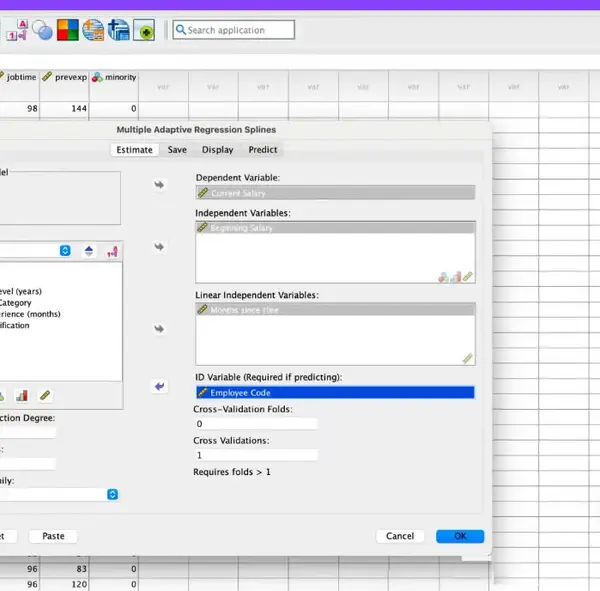Click the first empty 'var' column header

(163, 87)
